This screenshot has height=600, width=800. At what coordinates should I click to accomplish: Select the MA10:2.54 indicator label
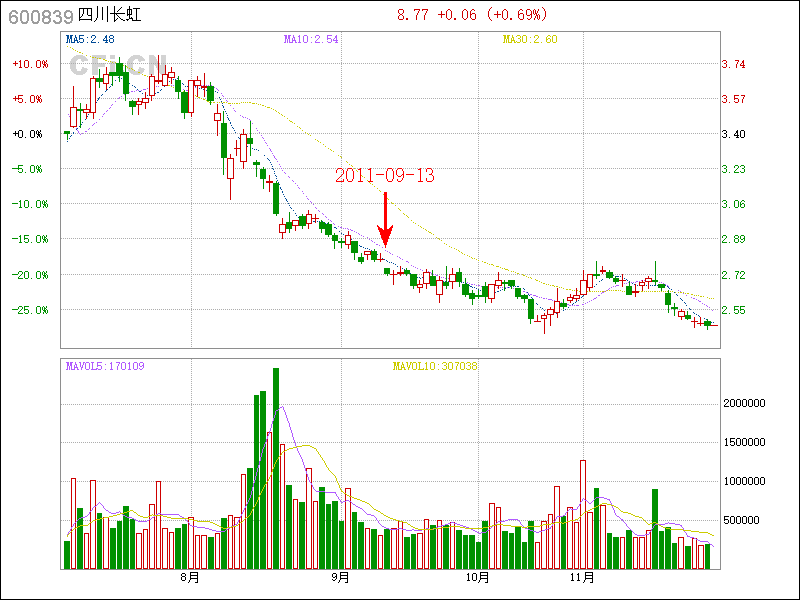[x=311, y=39]
